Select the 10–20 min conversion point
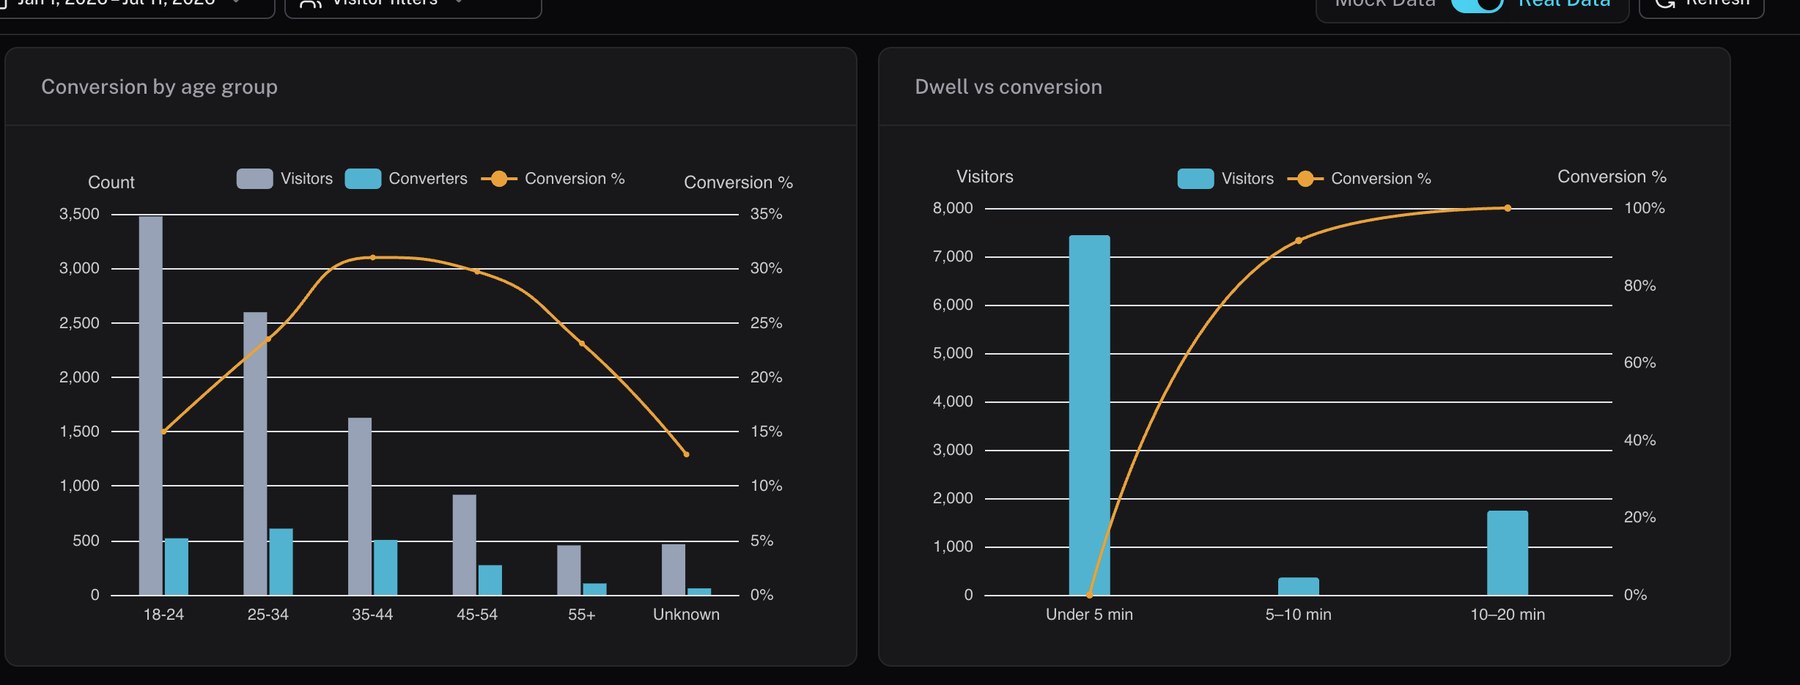 [1507, 208]
